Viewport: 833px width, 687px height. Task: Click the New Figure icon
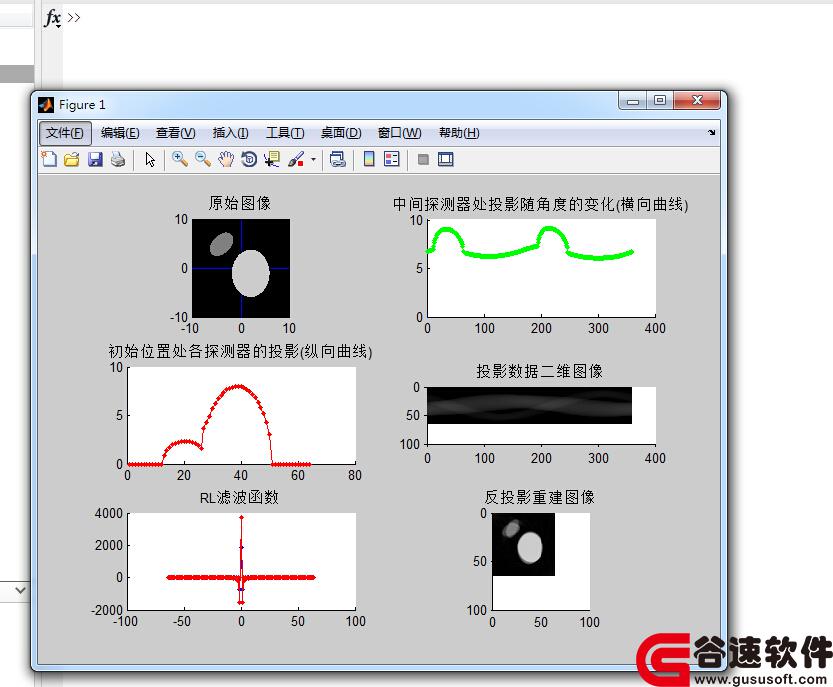click(x=49, y=159)
